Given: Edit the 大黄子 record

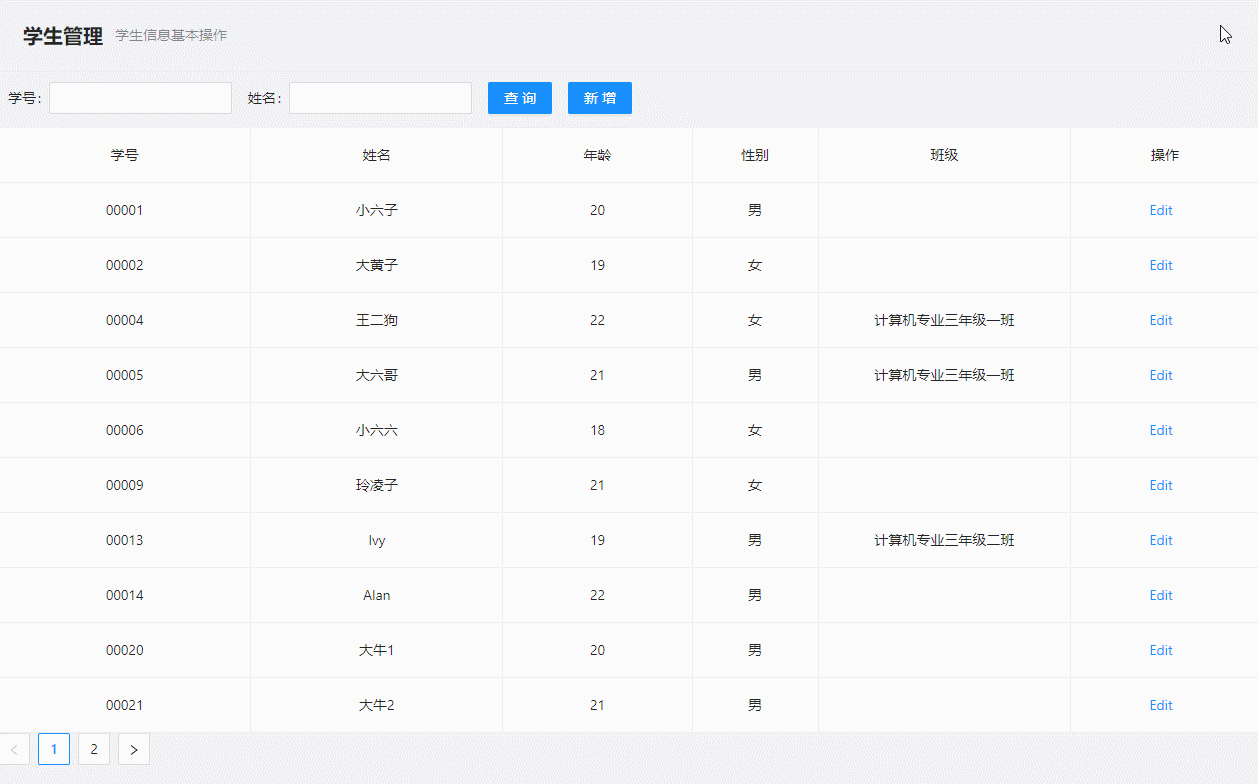Looking at the screenshot, I should 1161,265.
